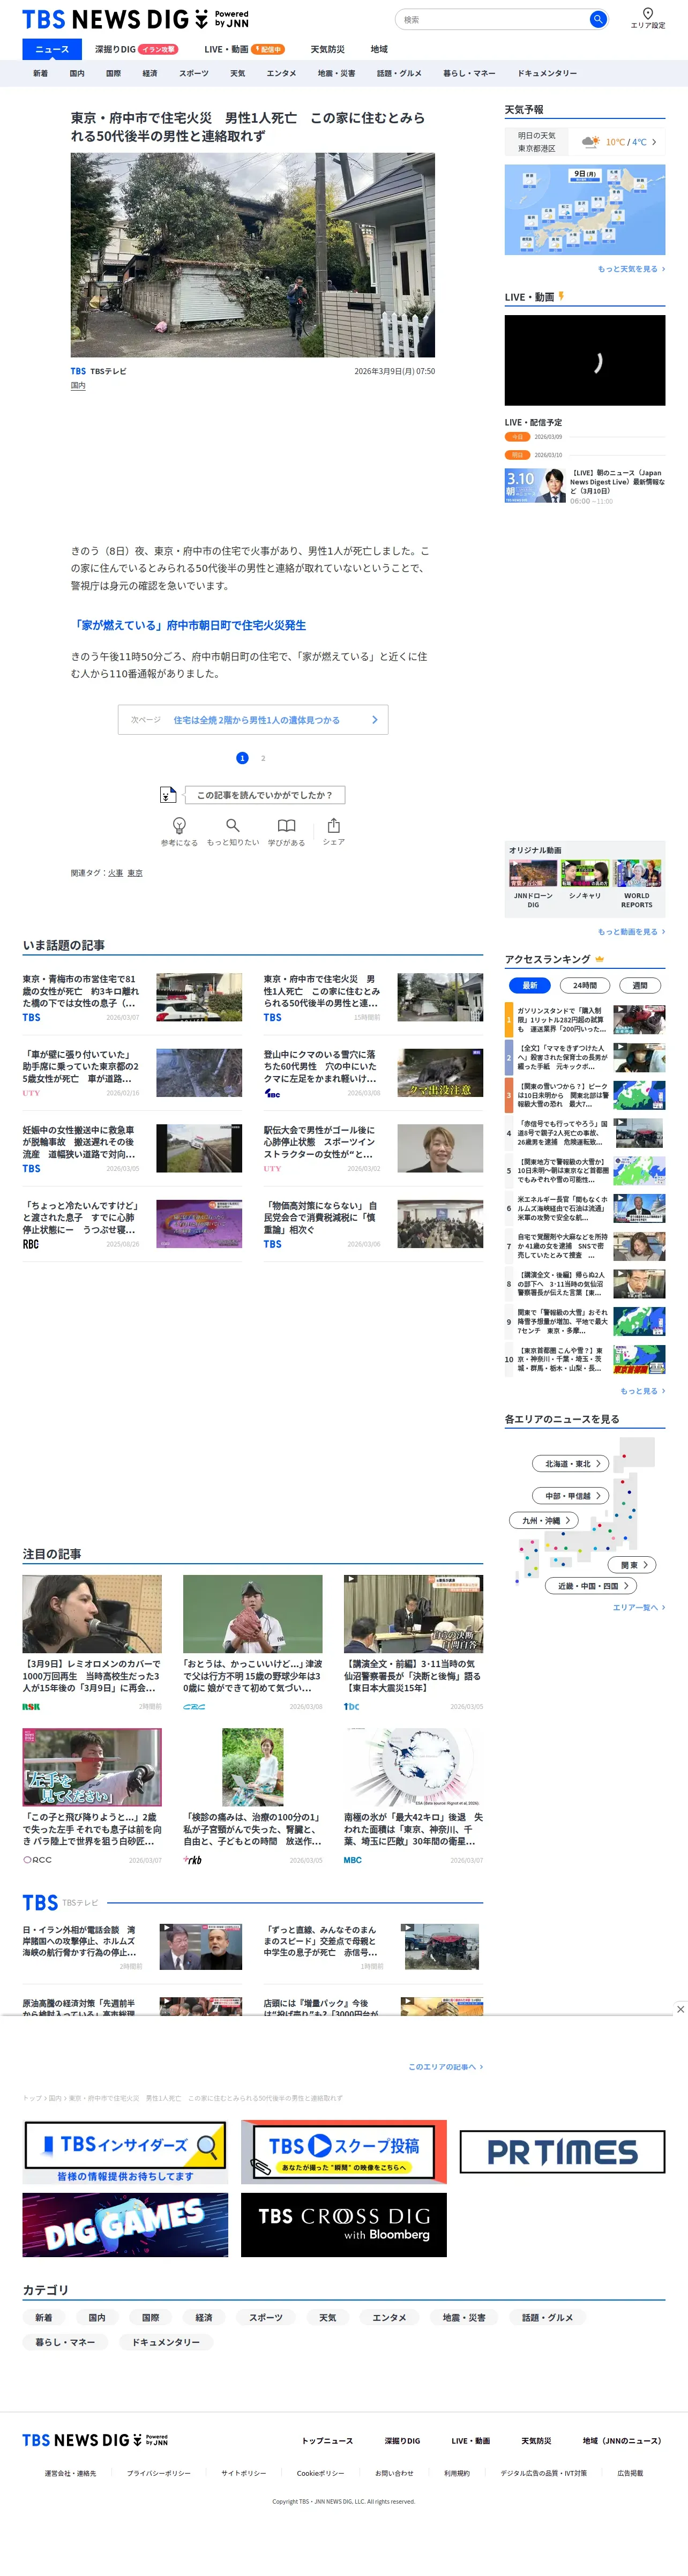
Task: Open the クマ出没注意 bear article thumbnail
Action: point(440,1073)
